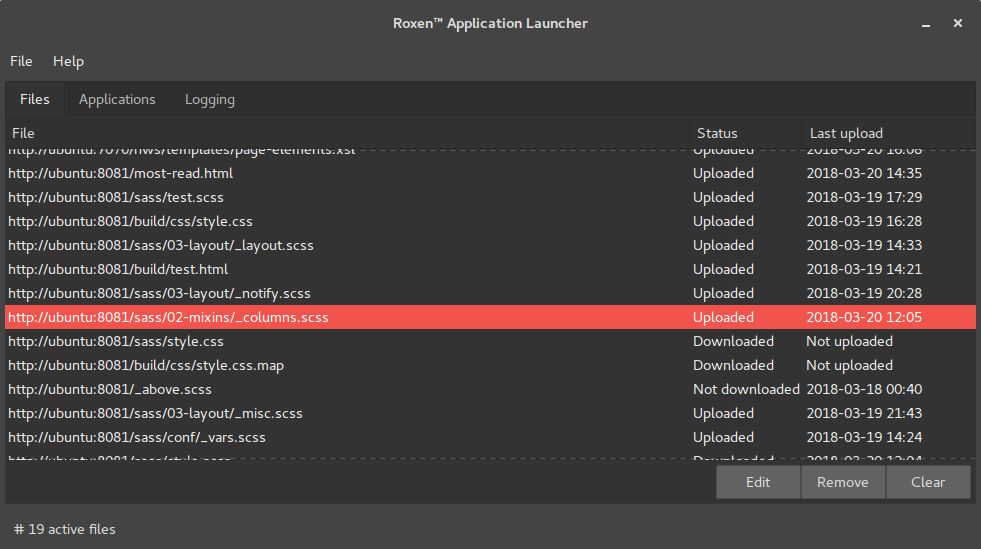
Task: Click the Clear button
Action: [928, 482]
